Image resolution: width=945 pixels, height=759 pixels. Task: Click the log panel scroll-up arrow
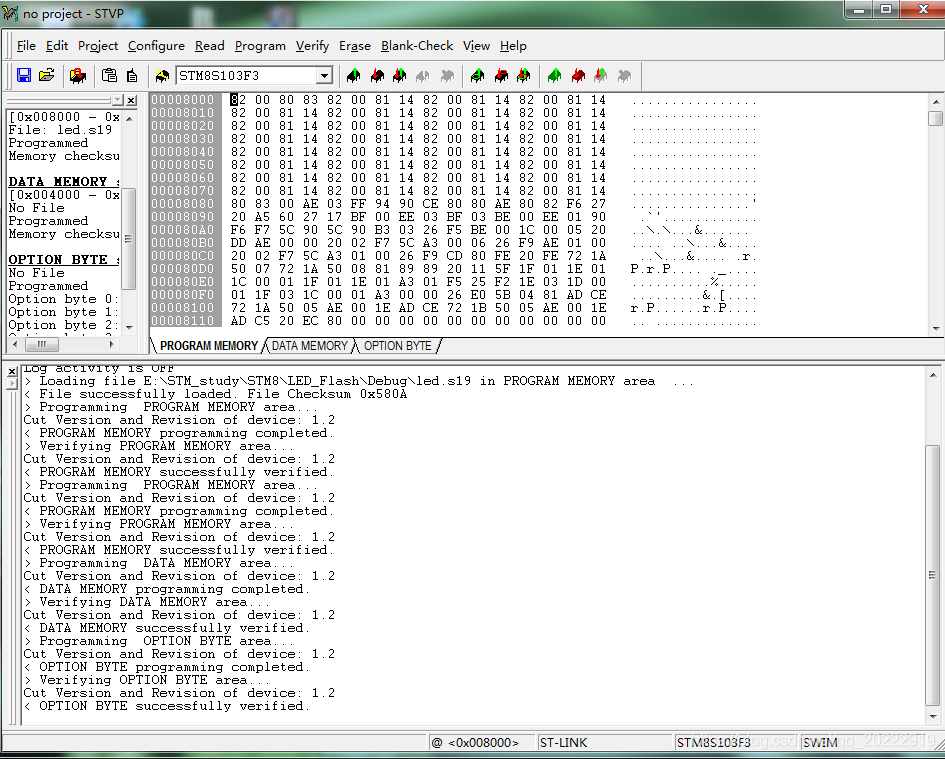933,375
